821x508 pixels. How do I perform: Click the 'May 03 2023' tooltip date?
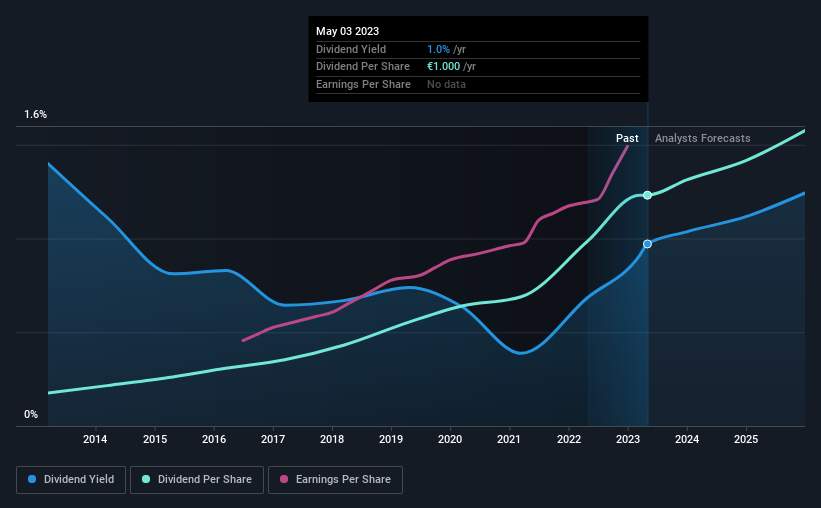coord(347,31)
